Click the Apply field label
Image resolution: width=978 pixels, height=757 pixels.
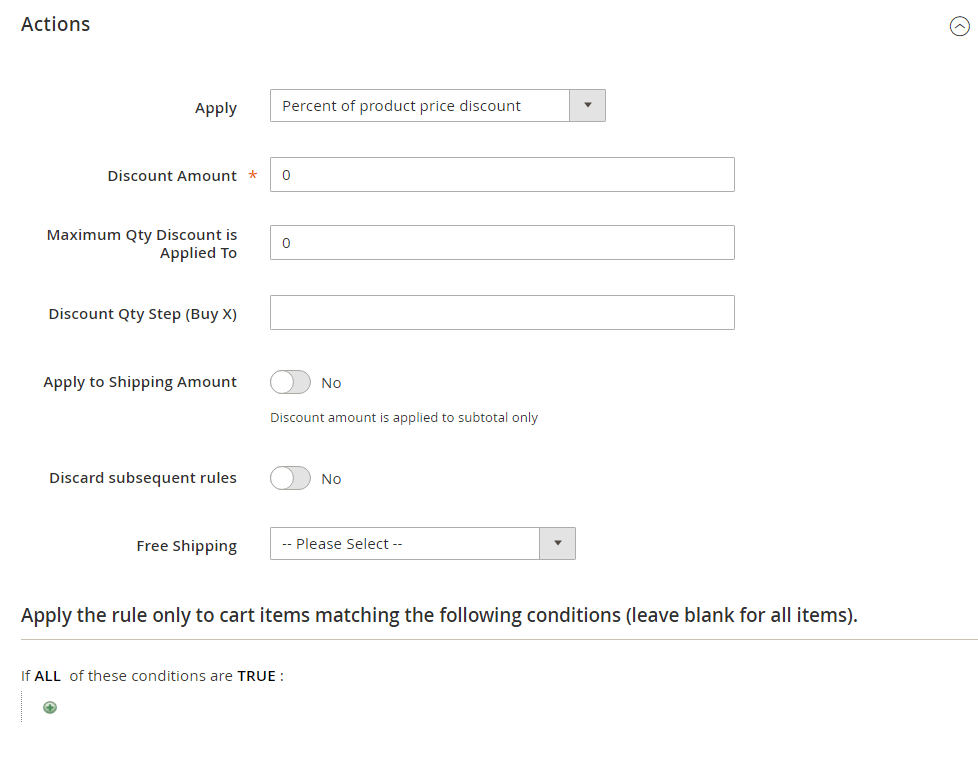point(216,108)
